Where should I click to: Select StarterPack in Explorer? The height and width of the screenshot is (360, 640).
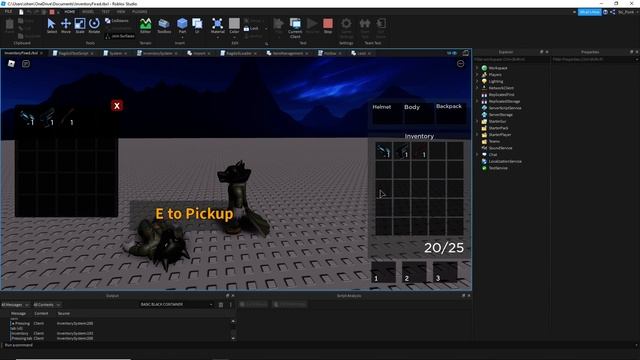498,128
